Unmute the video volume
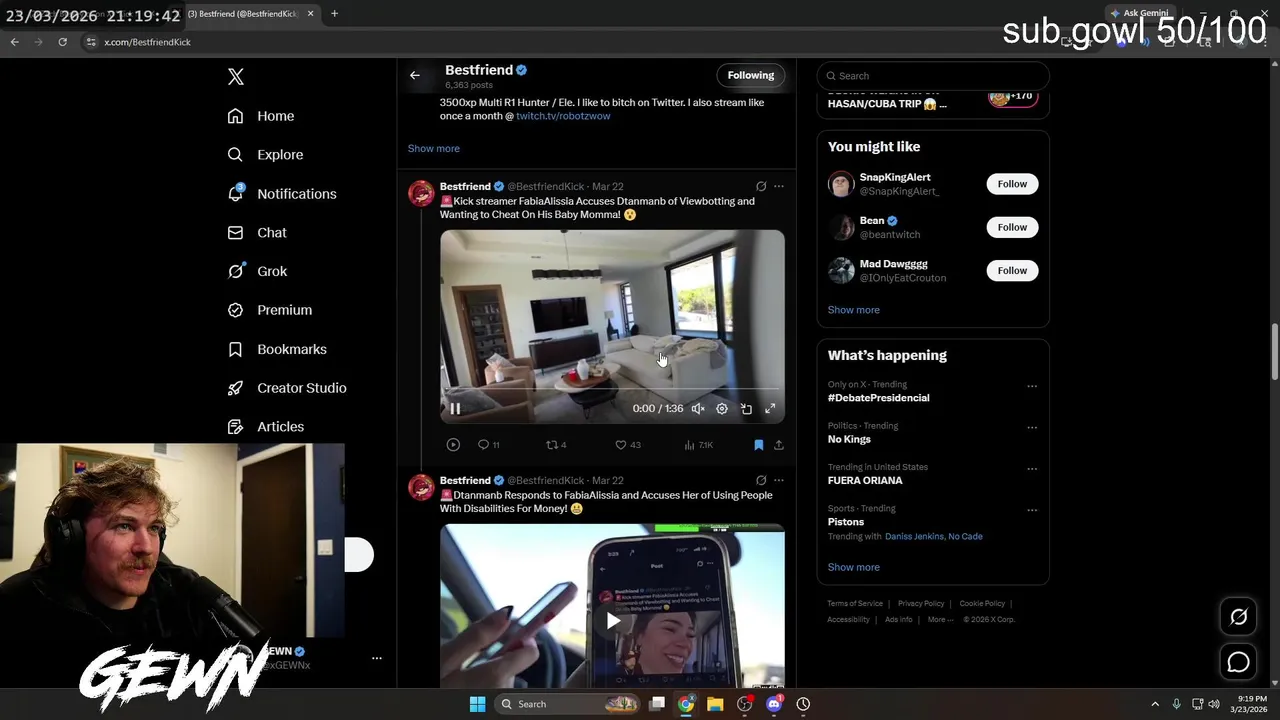The image size is (1280, 720). coord(698,408)
